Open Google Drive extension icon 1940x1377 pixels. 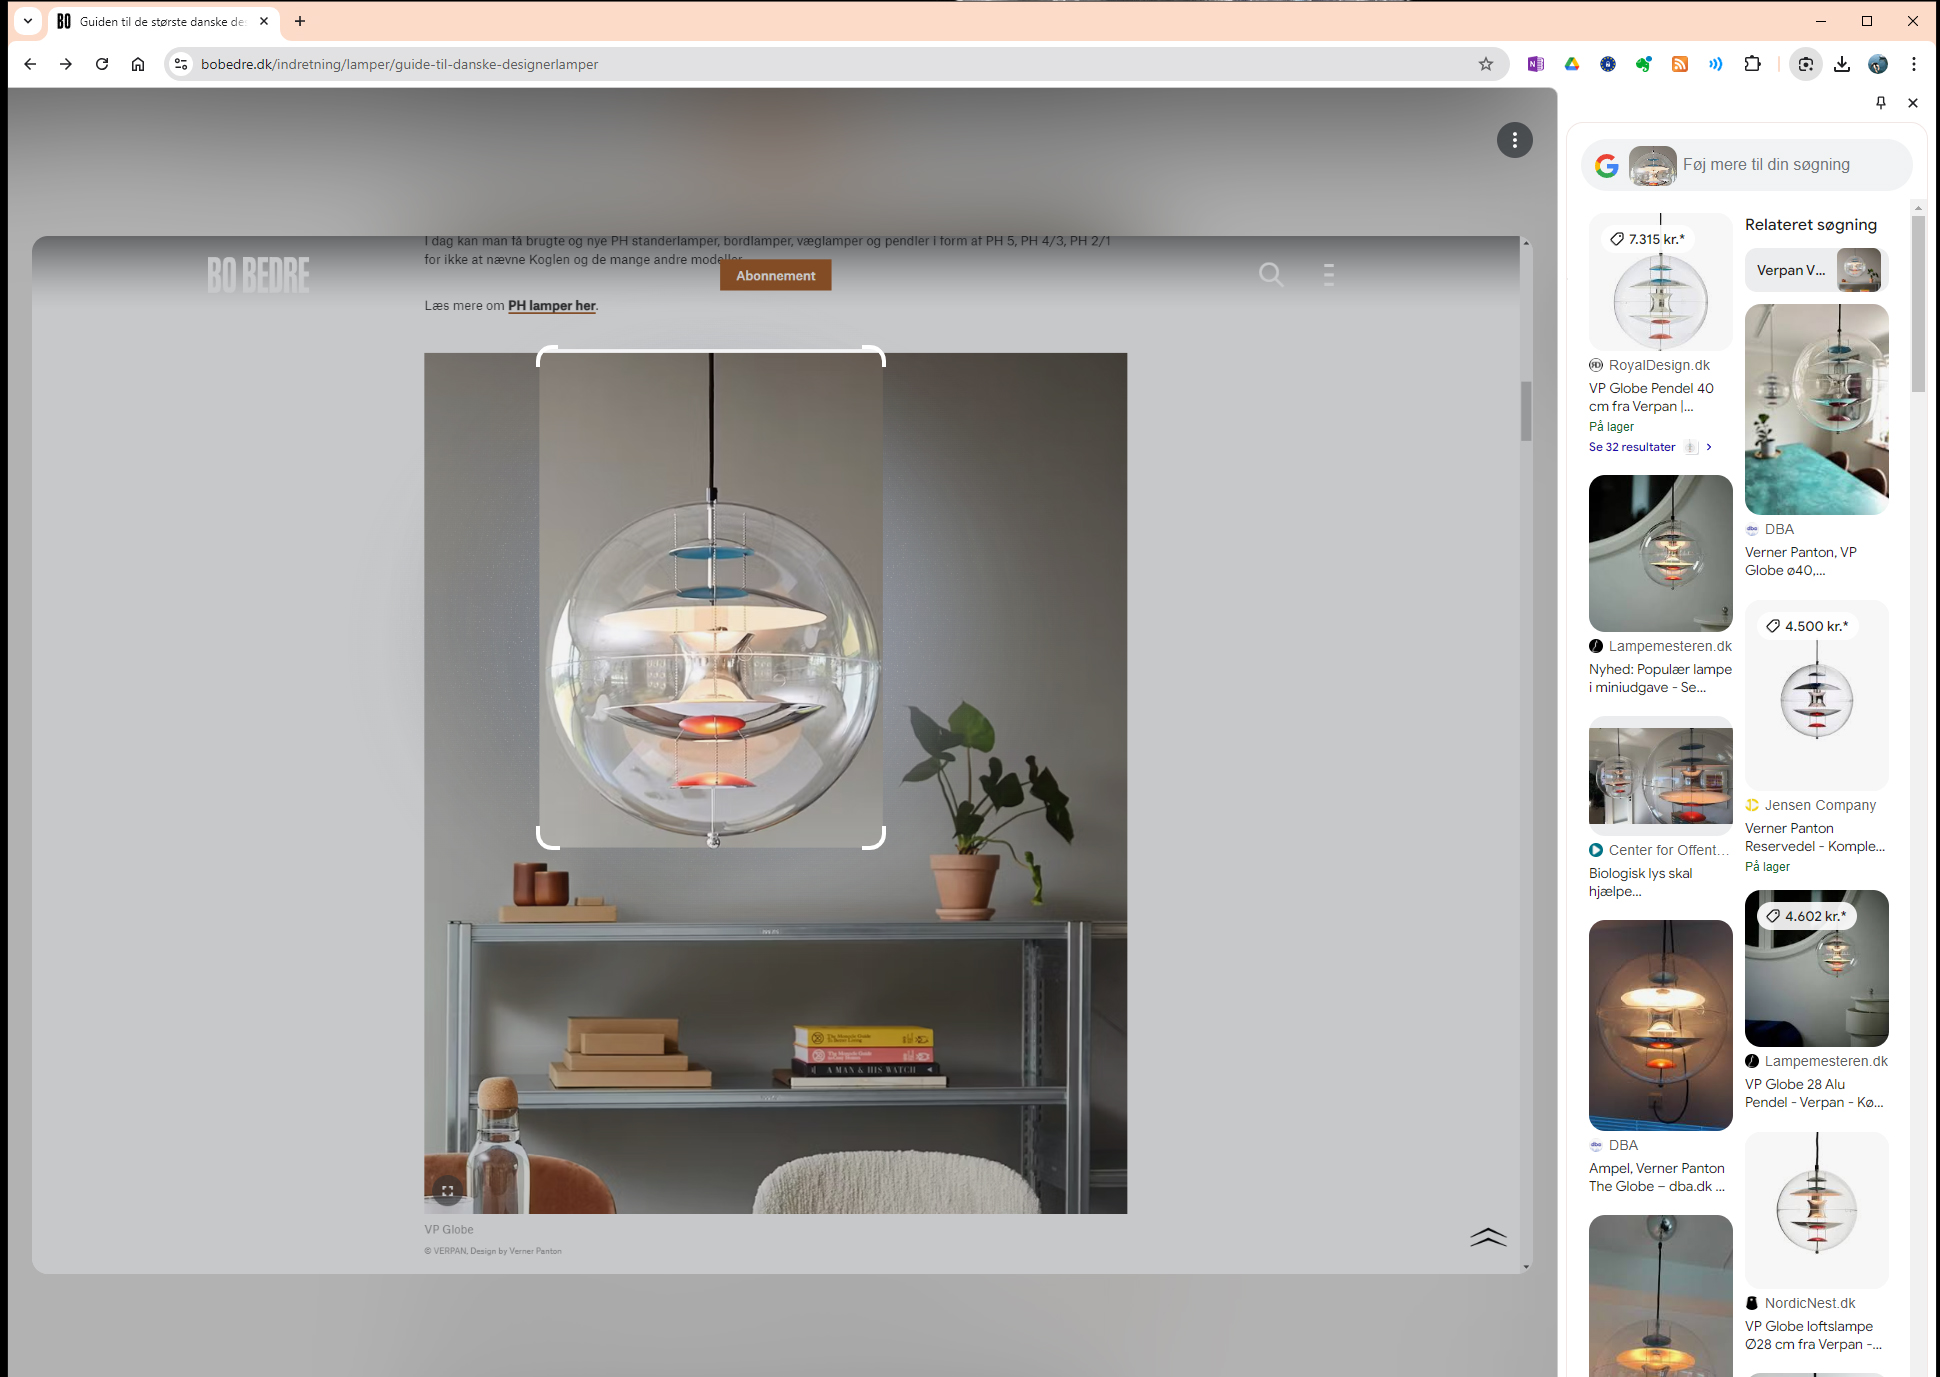click(x=1572, y=64)
